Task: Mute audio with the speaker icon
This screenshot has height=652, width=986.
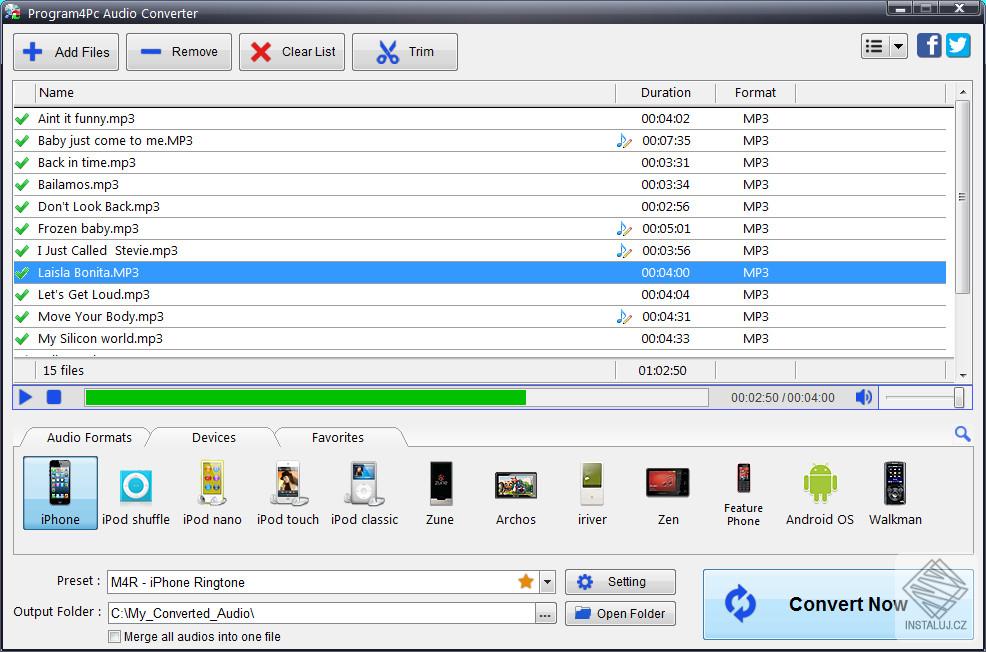Action: point(863,397)
